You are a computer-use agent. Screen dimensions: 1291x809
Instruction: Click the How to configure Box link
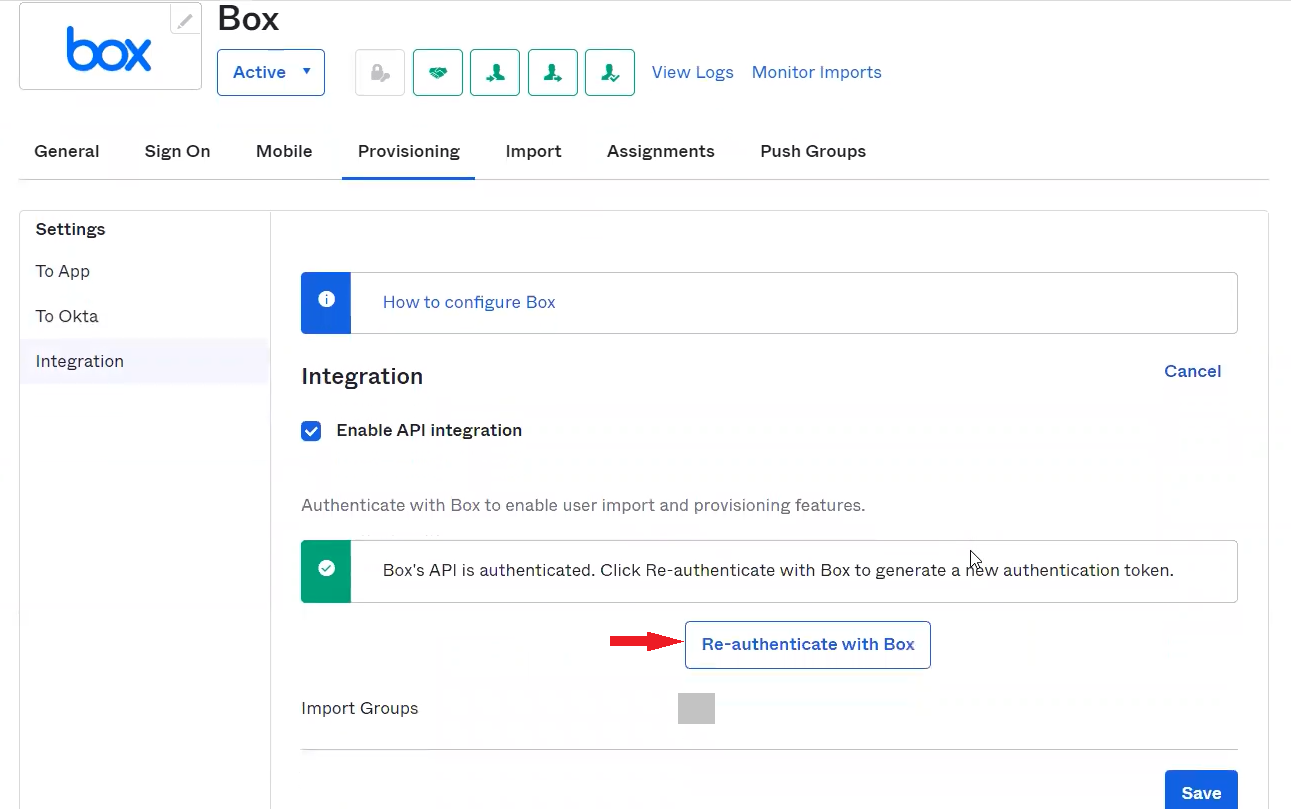click(x=469, y=302)
